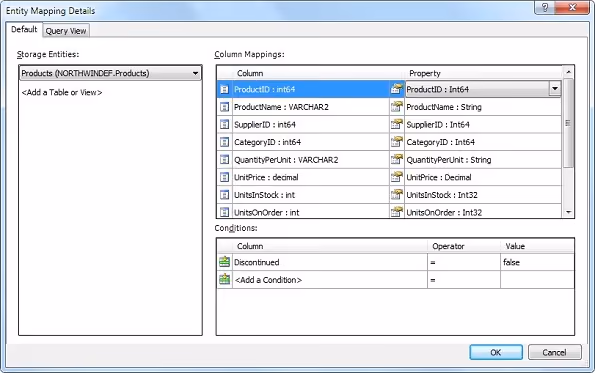Click the CategoryID : Int64 property cell
595x373 pixels.
483,142
